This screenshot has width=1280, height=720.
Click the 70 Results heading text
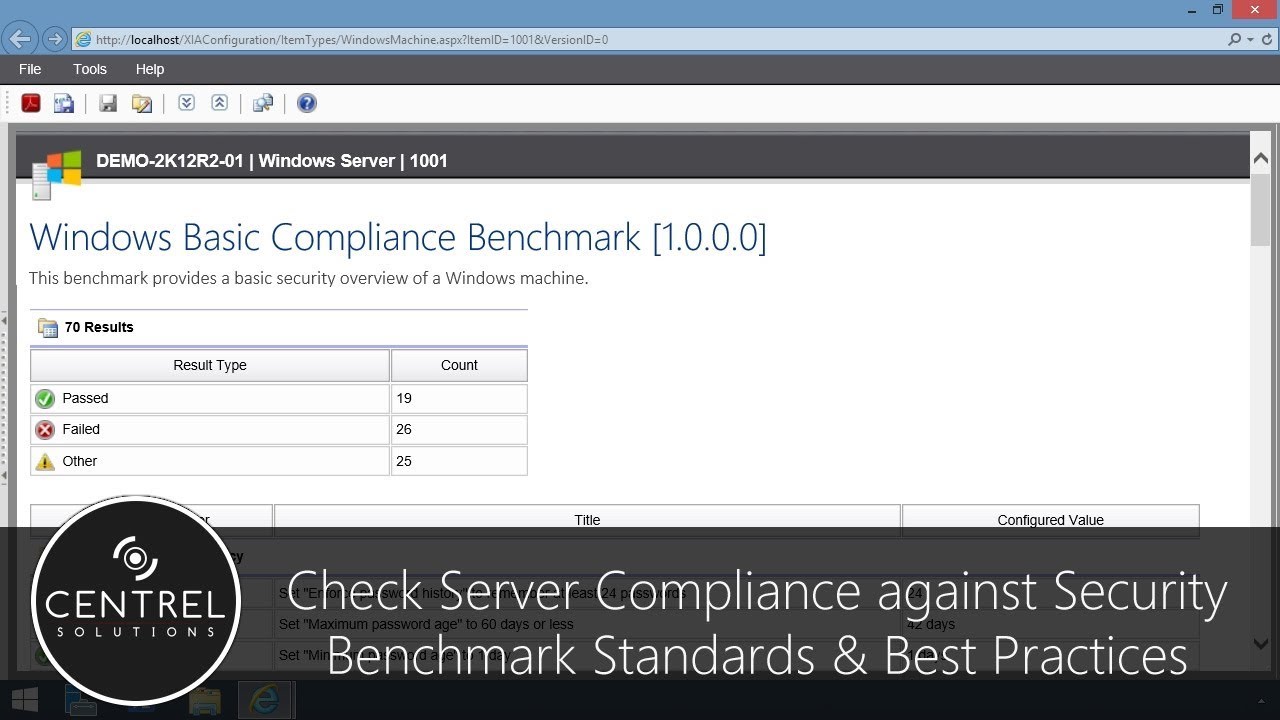(99, 327)
